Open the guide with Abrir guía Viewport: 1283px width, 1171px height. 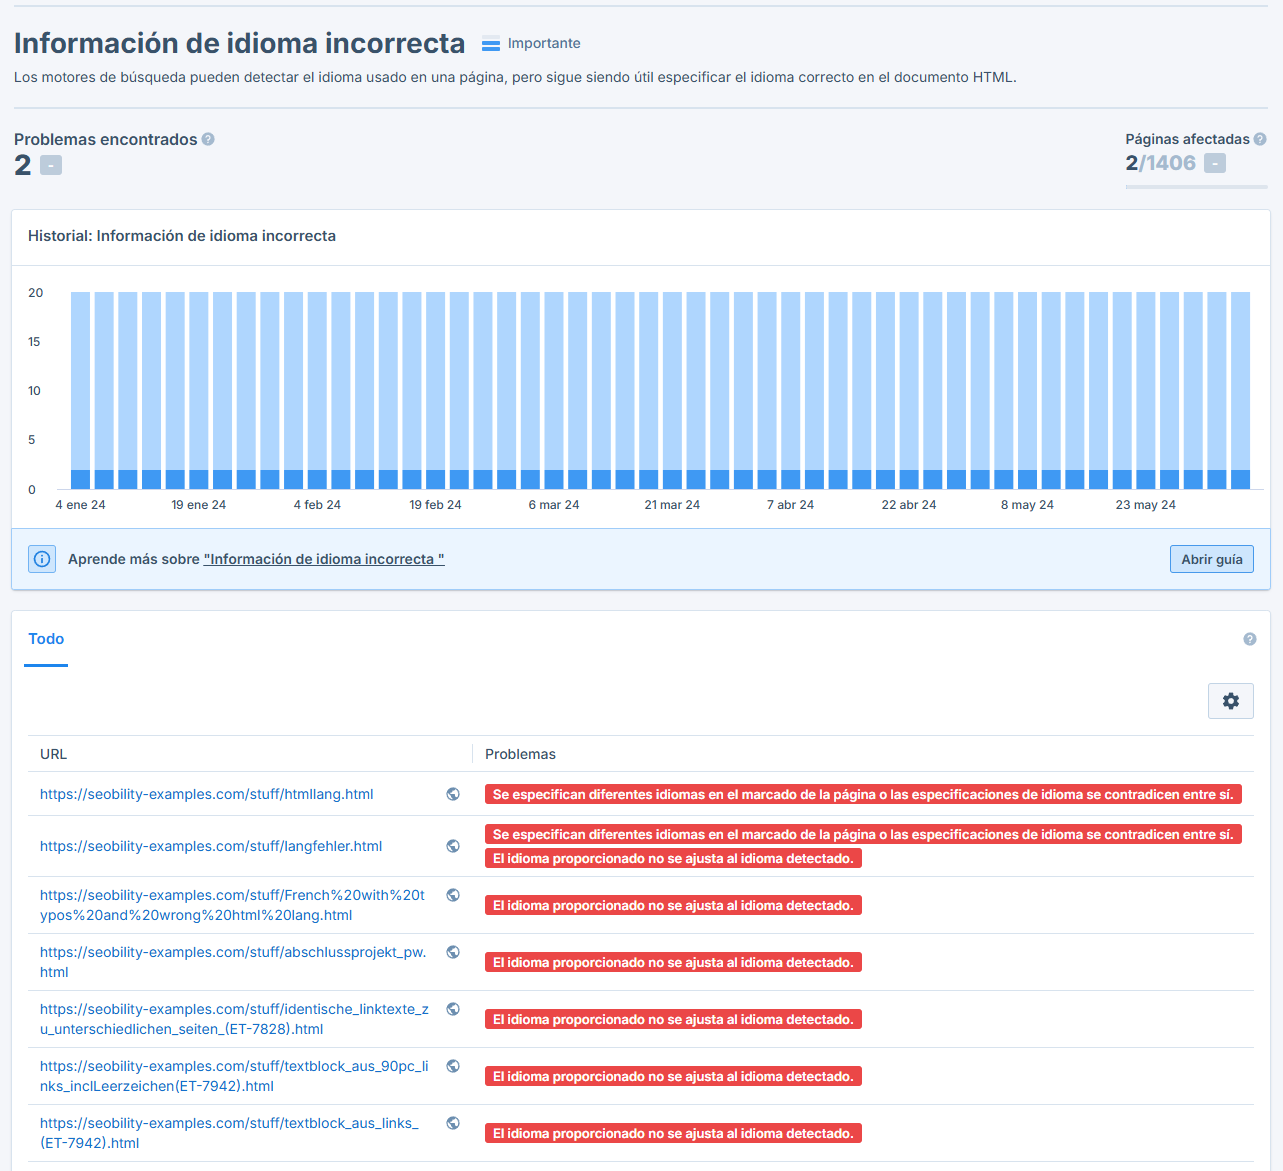tap(1211, 558)
